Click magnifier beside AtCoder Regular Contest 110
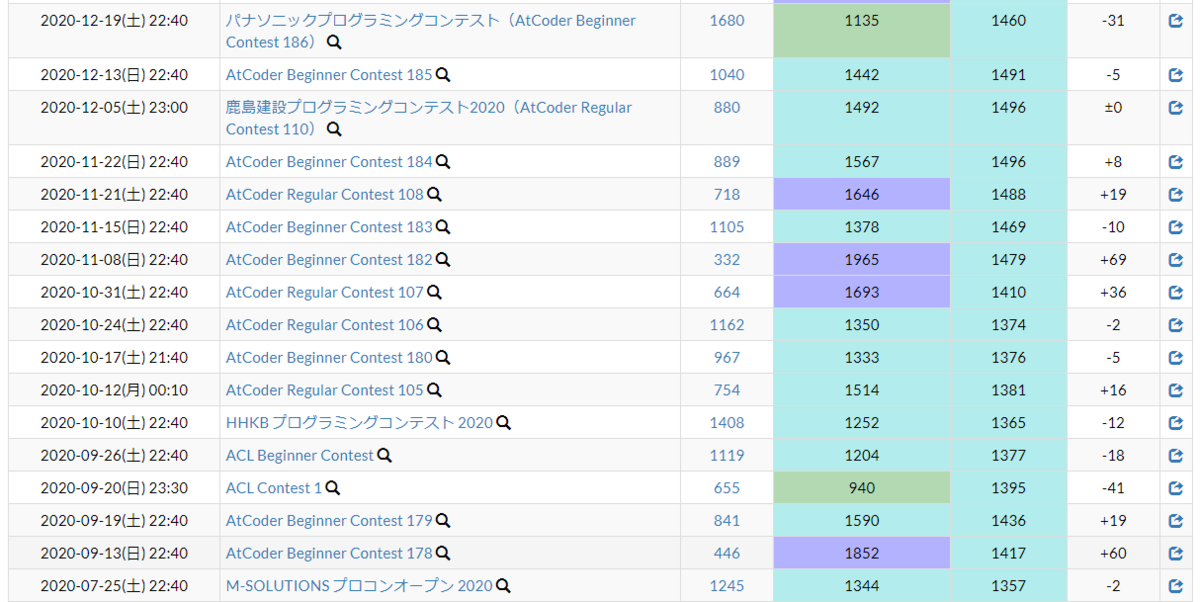 point(334,129)
